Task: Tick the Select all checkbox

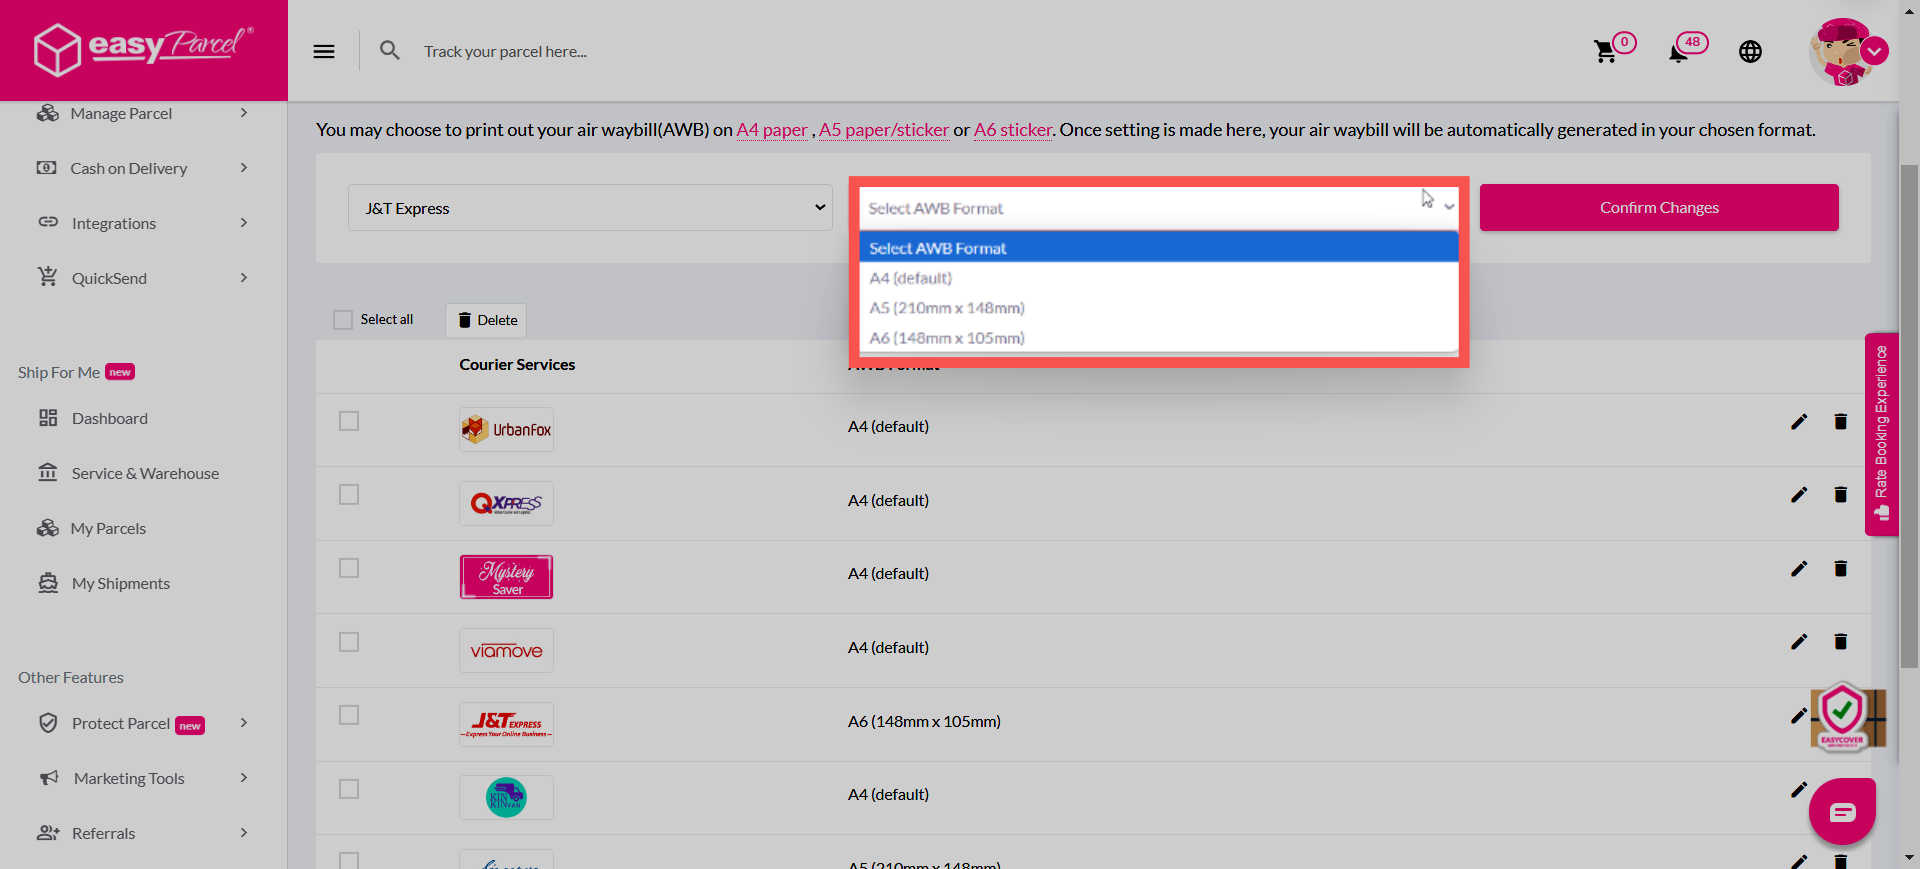Action: [343, 320]
